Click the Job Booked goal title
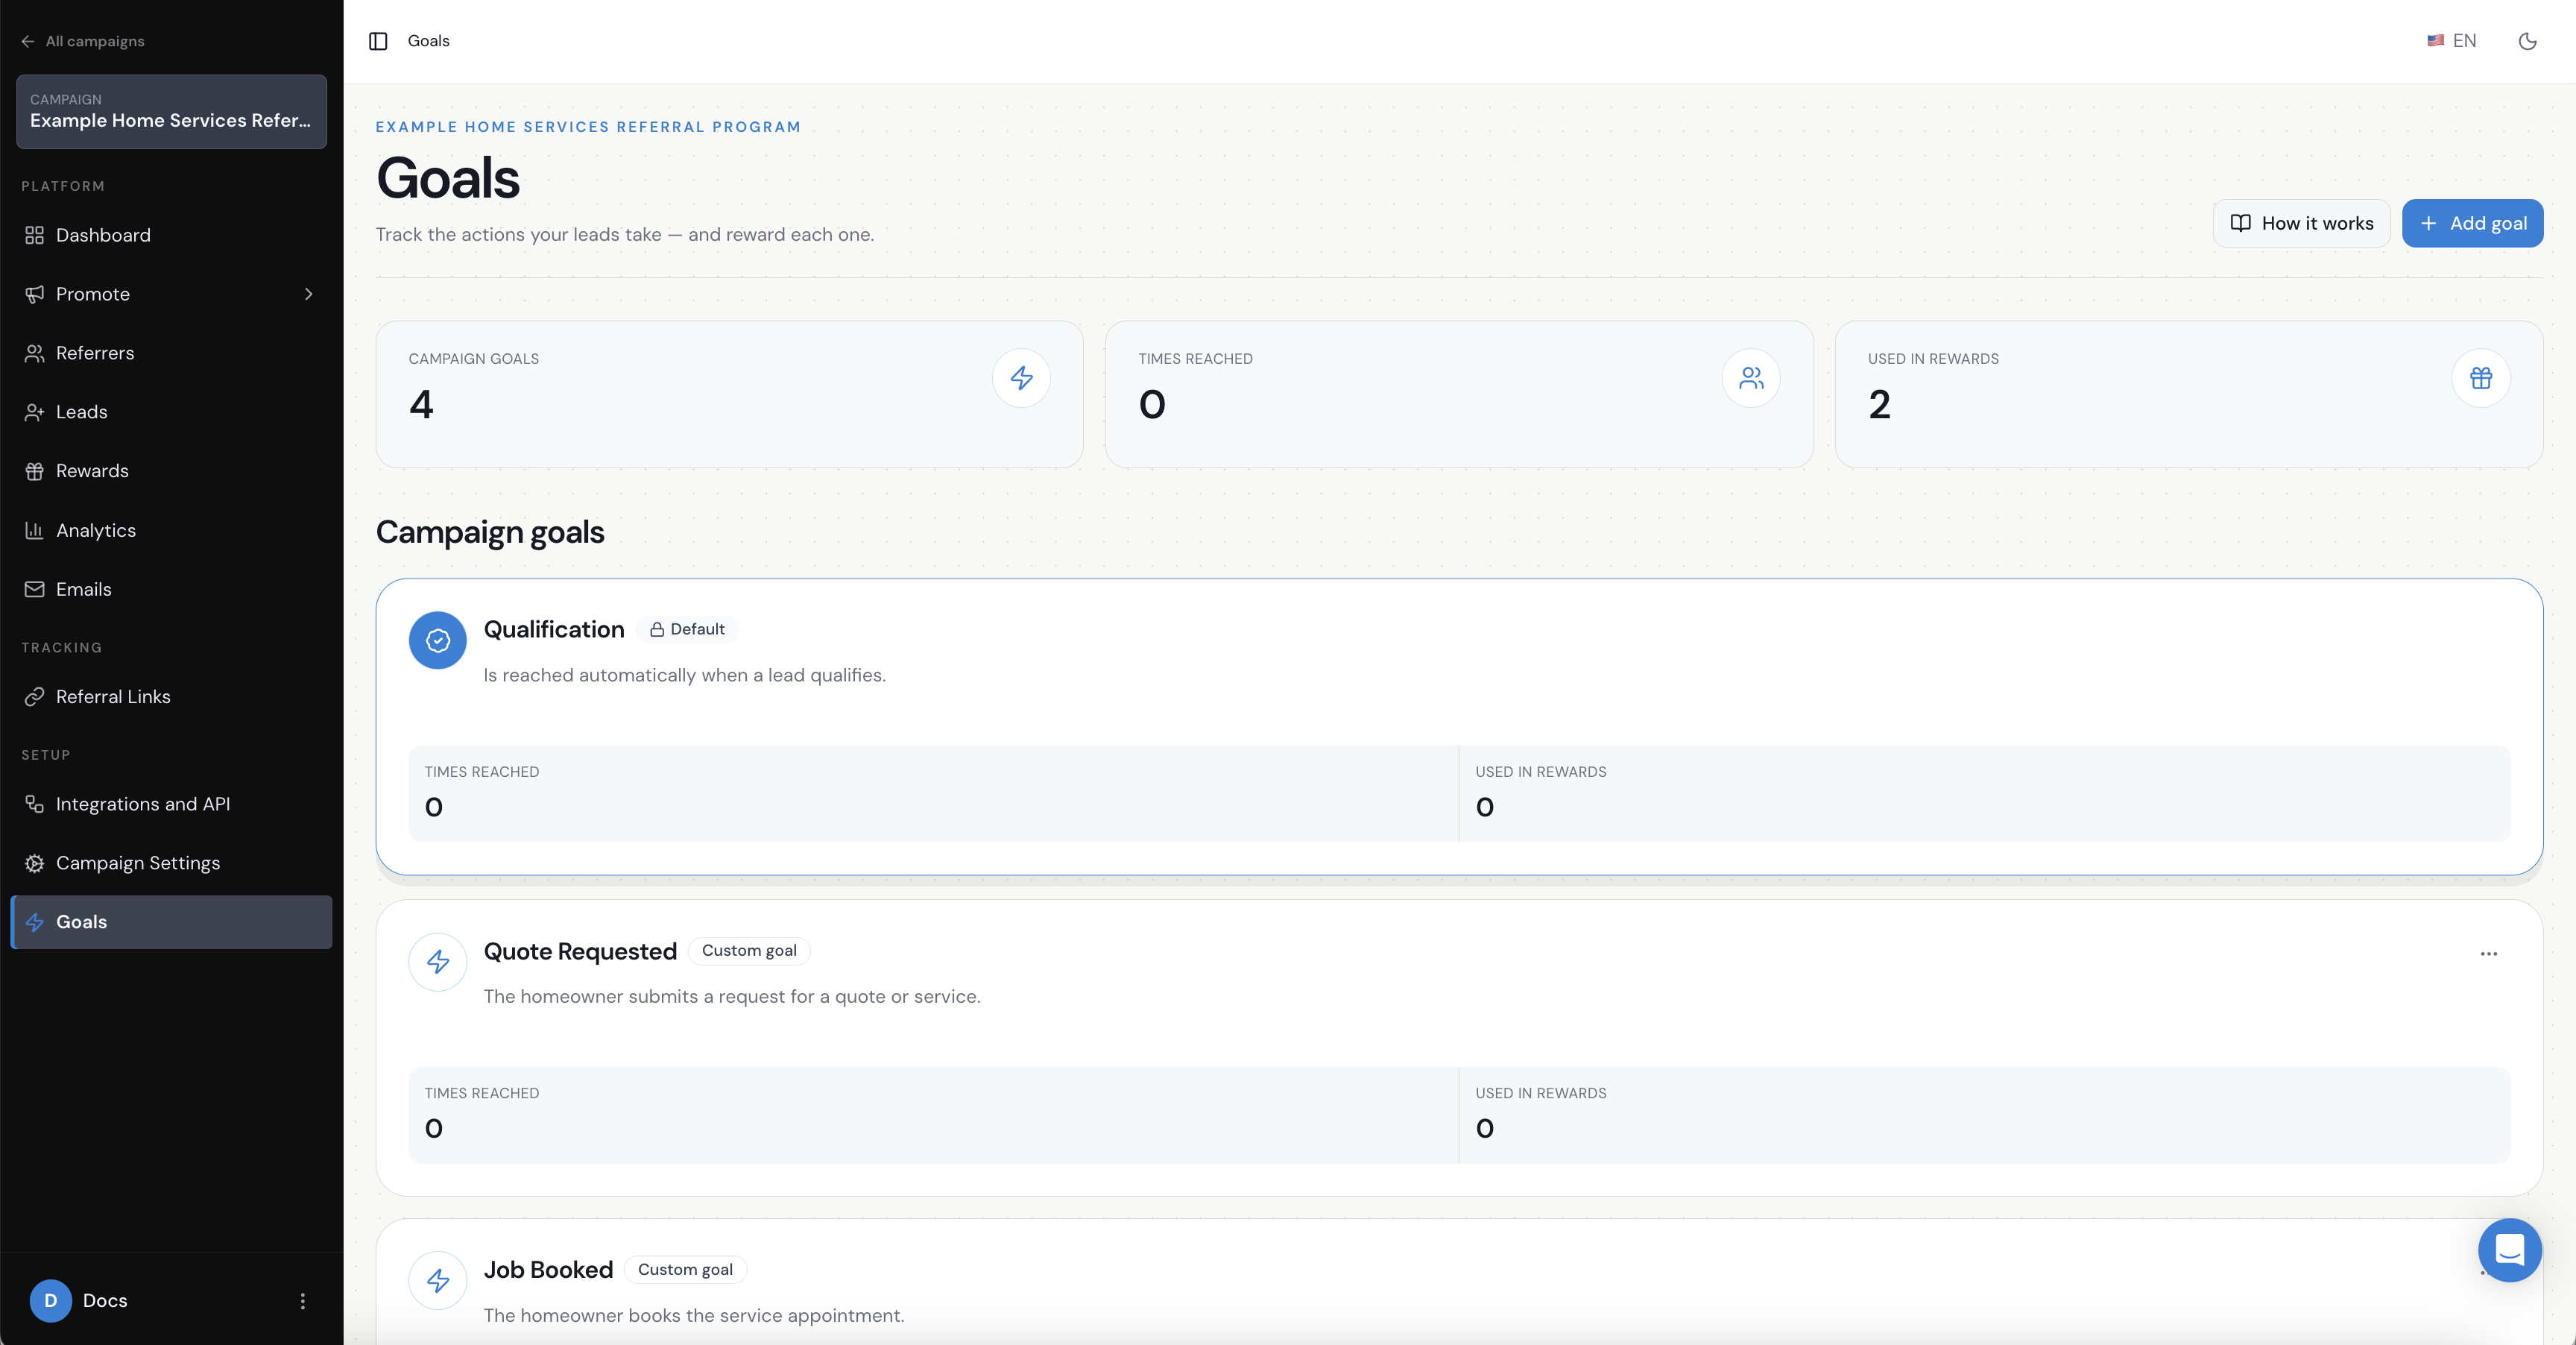 (548, 1270)
